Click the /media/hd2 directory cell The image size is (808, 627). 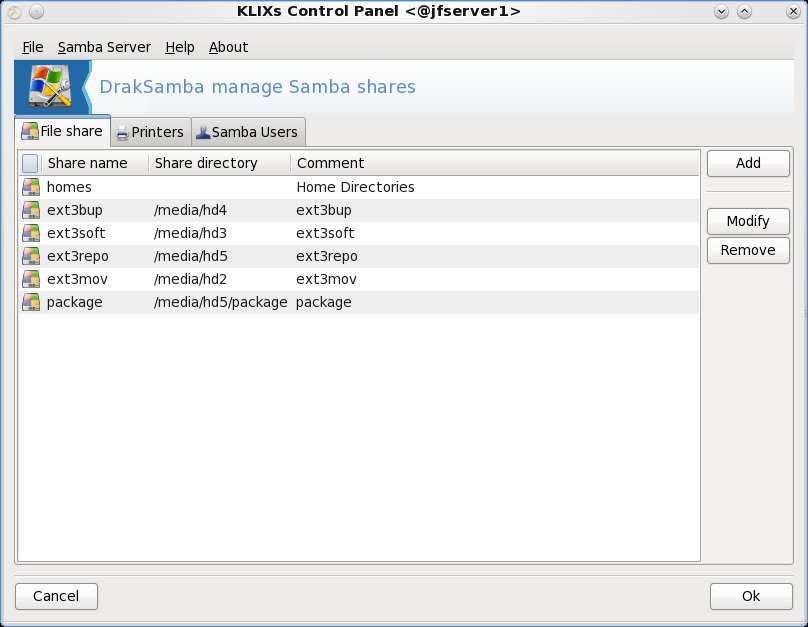190,279
